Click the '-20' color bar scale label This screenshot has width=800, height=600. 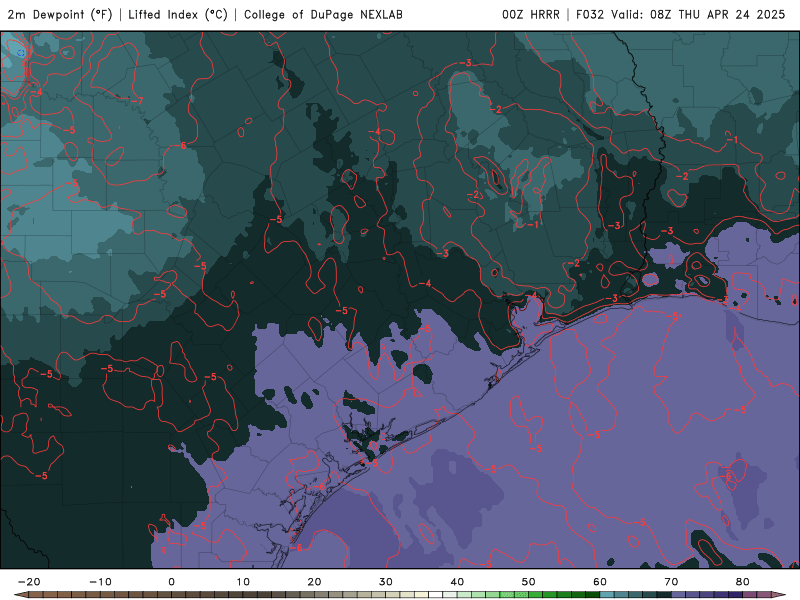(29, 582)
